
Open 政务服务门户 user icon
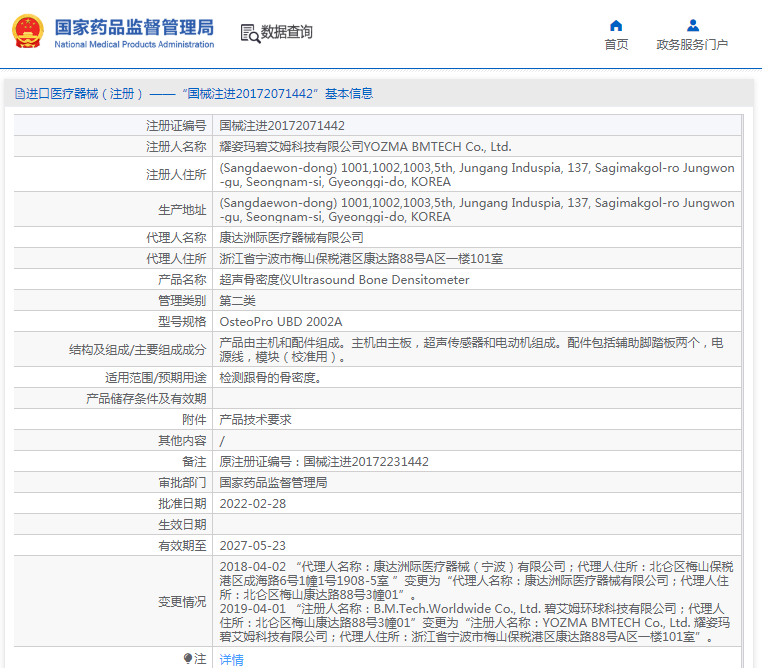point(693,25)
